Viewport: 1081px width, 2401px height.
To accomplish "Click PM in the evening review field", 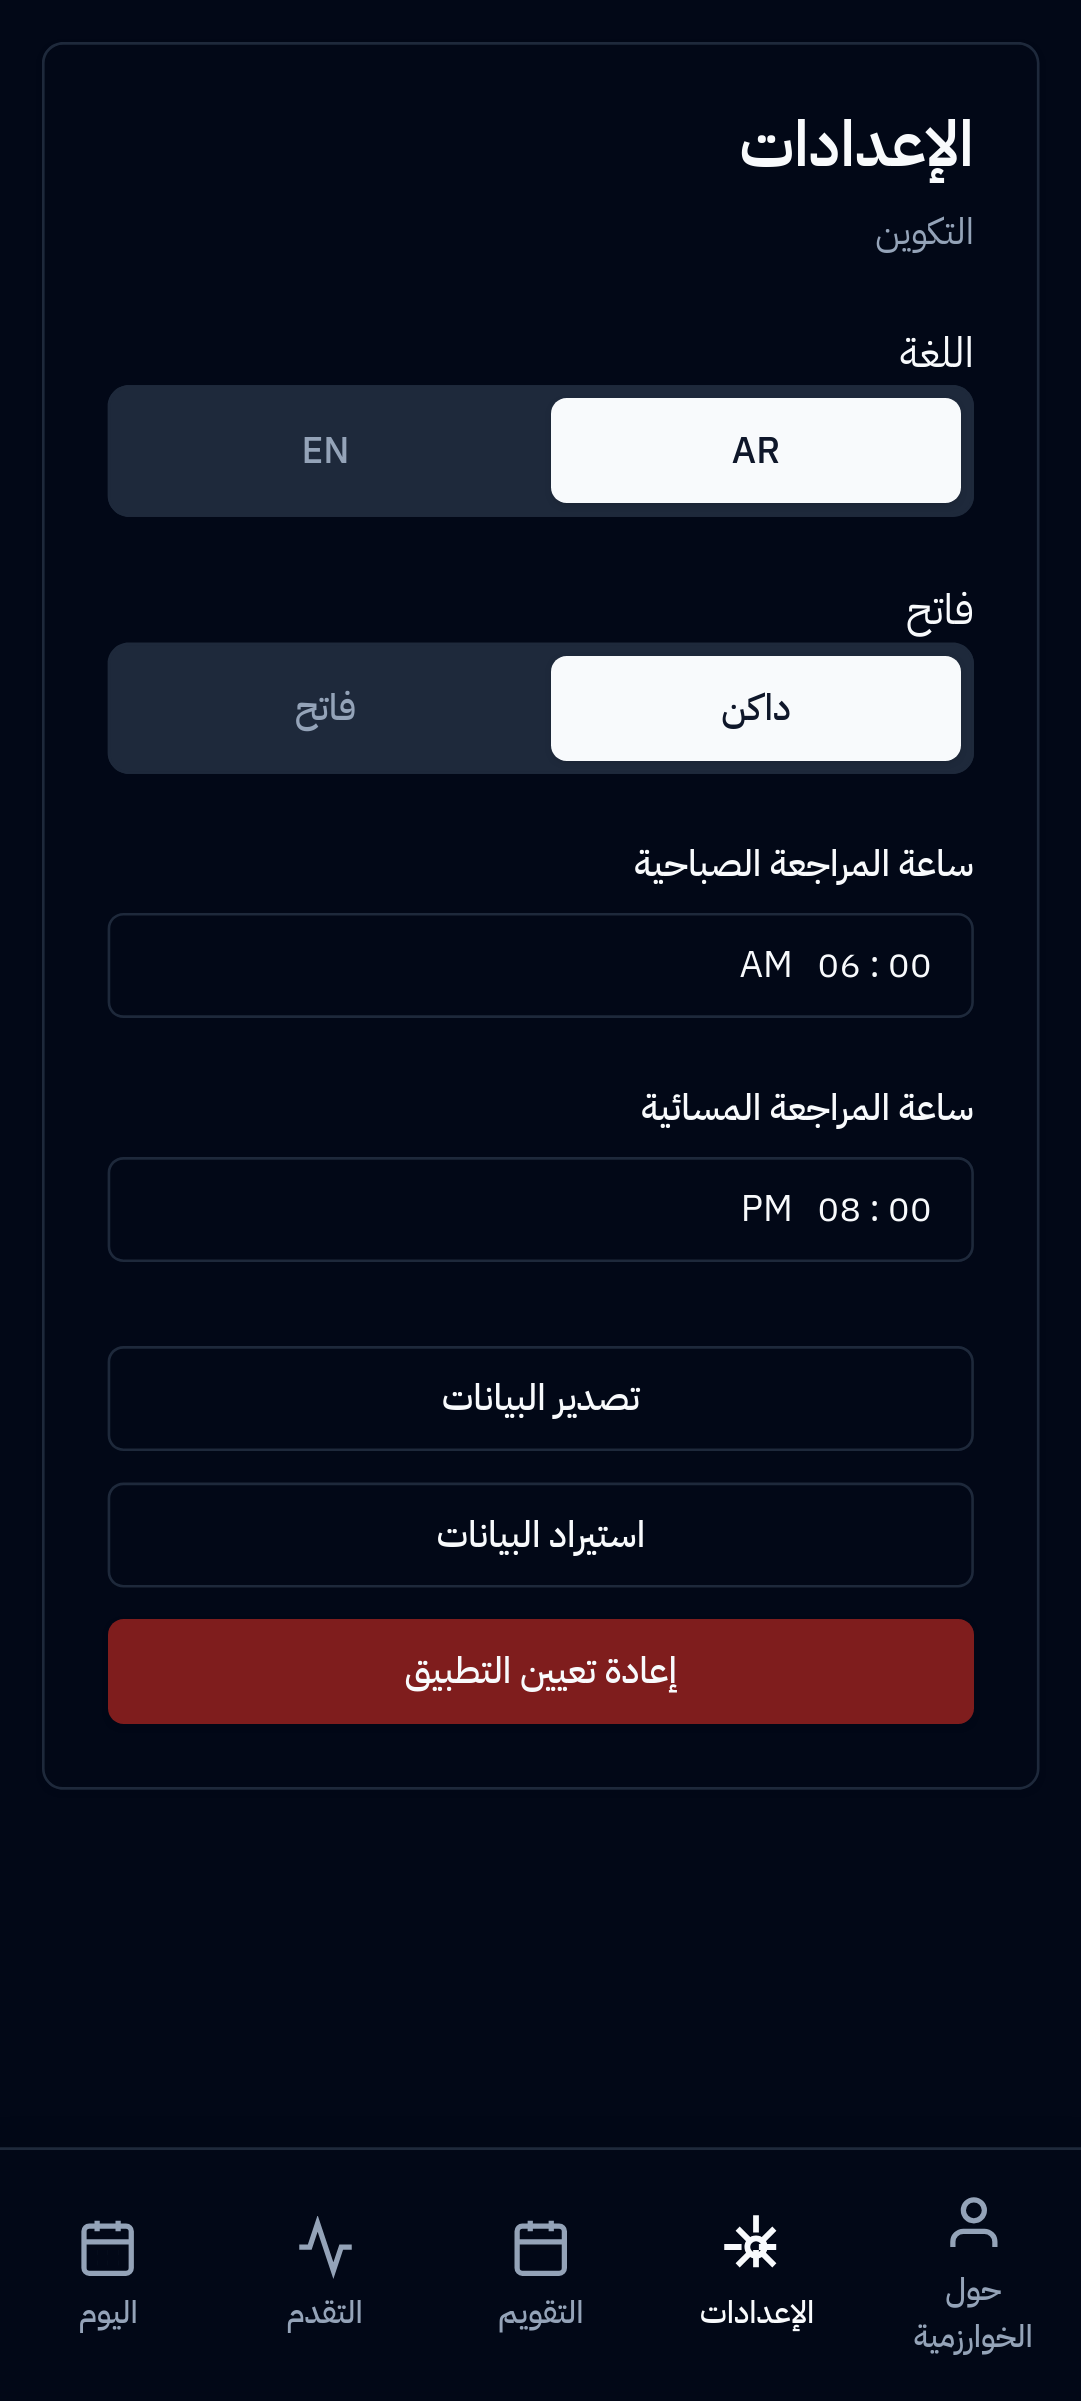I will (x=766, y=1210).
